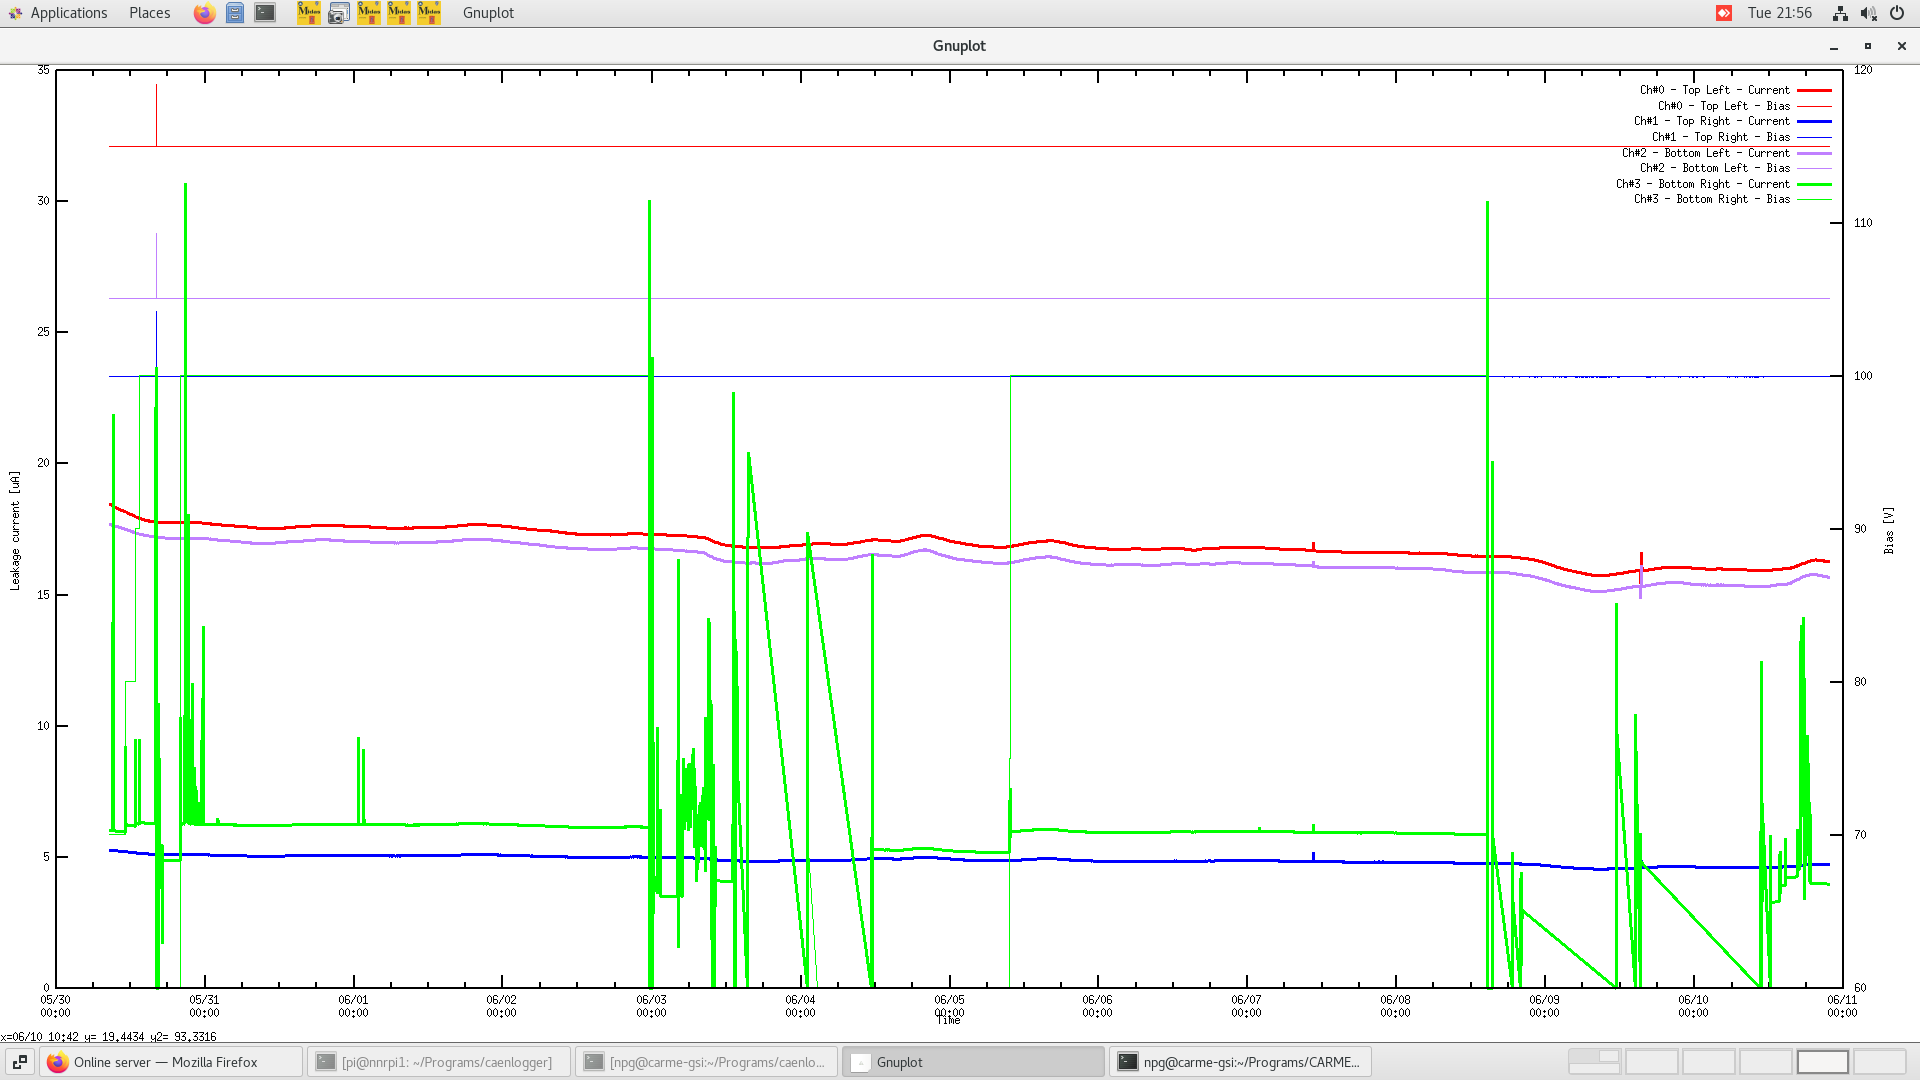The height and width of the screenshot is (1080, 1920).
Task: Open a terminal using the panel launcher
Action: (x=264, y=13)
